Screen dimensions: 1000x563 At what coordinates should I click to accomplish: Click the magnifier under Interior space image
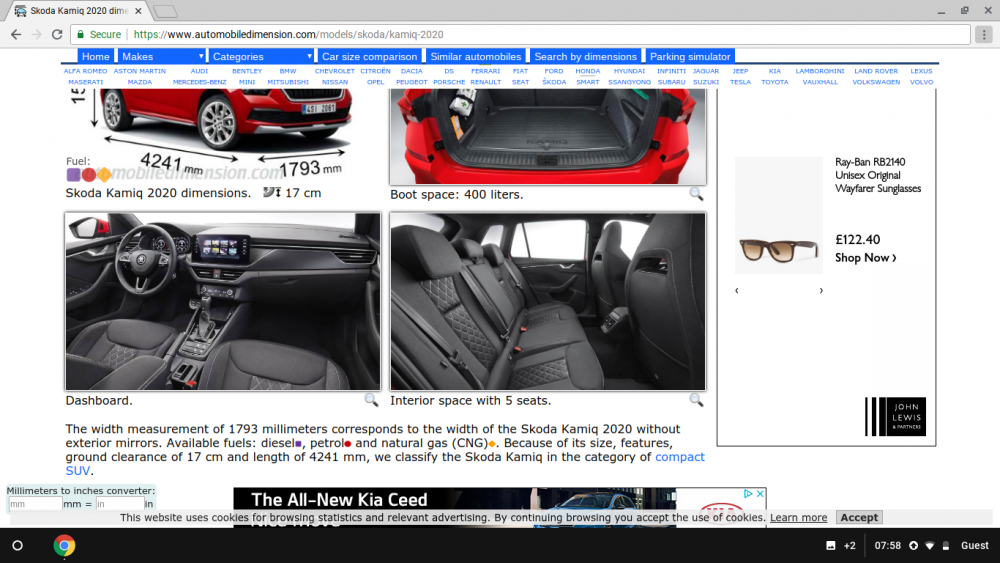(x=696, y=400)
